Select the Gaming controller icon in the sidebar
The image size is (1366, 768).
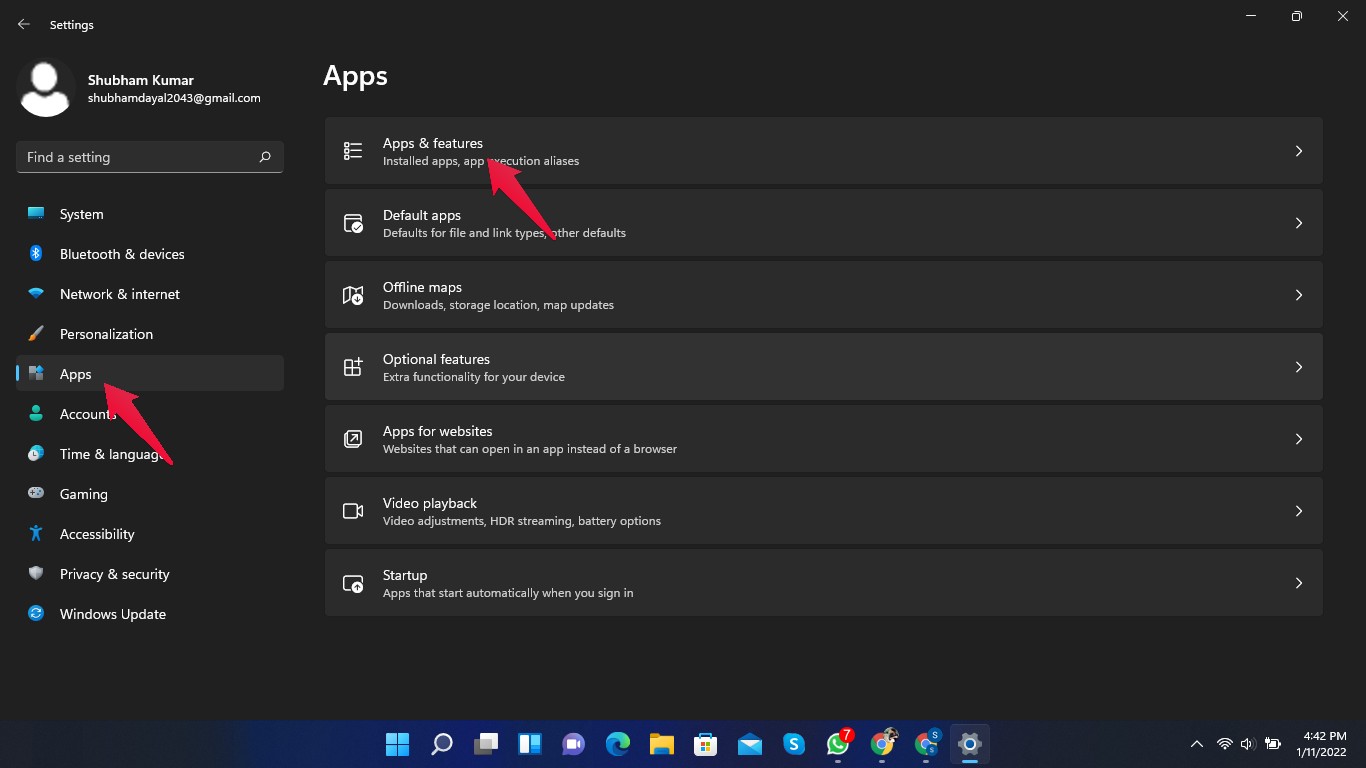36,494
